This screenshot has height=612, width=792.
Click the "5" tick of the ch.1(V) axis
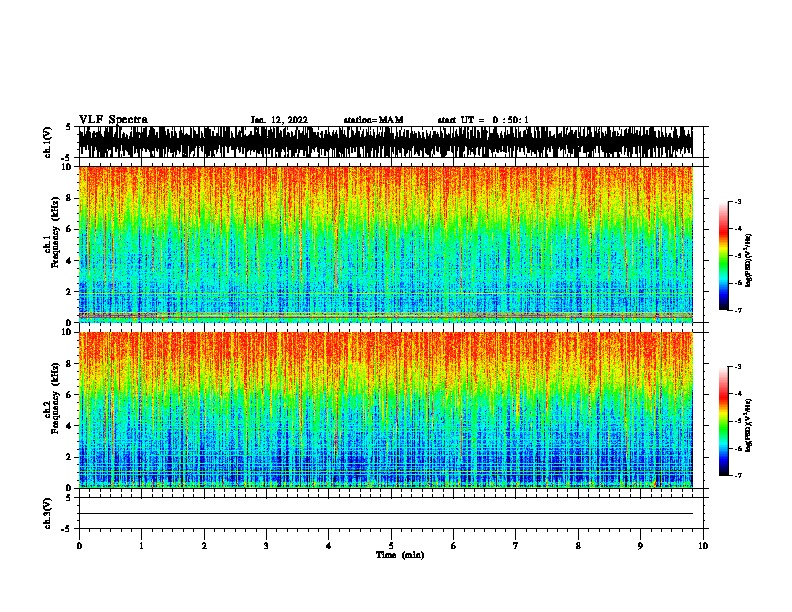pyautogui.click(x=68, y=127)
